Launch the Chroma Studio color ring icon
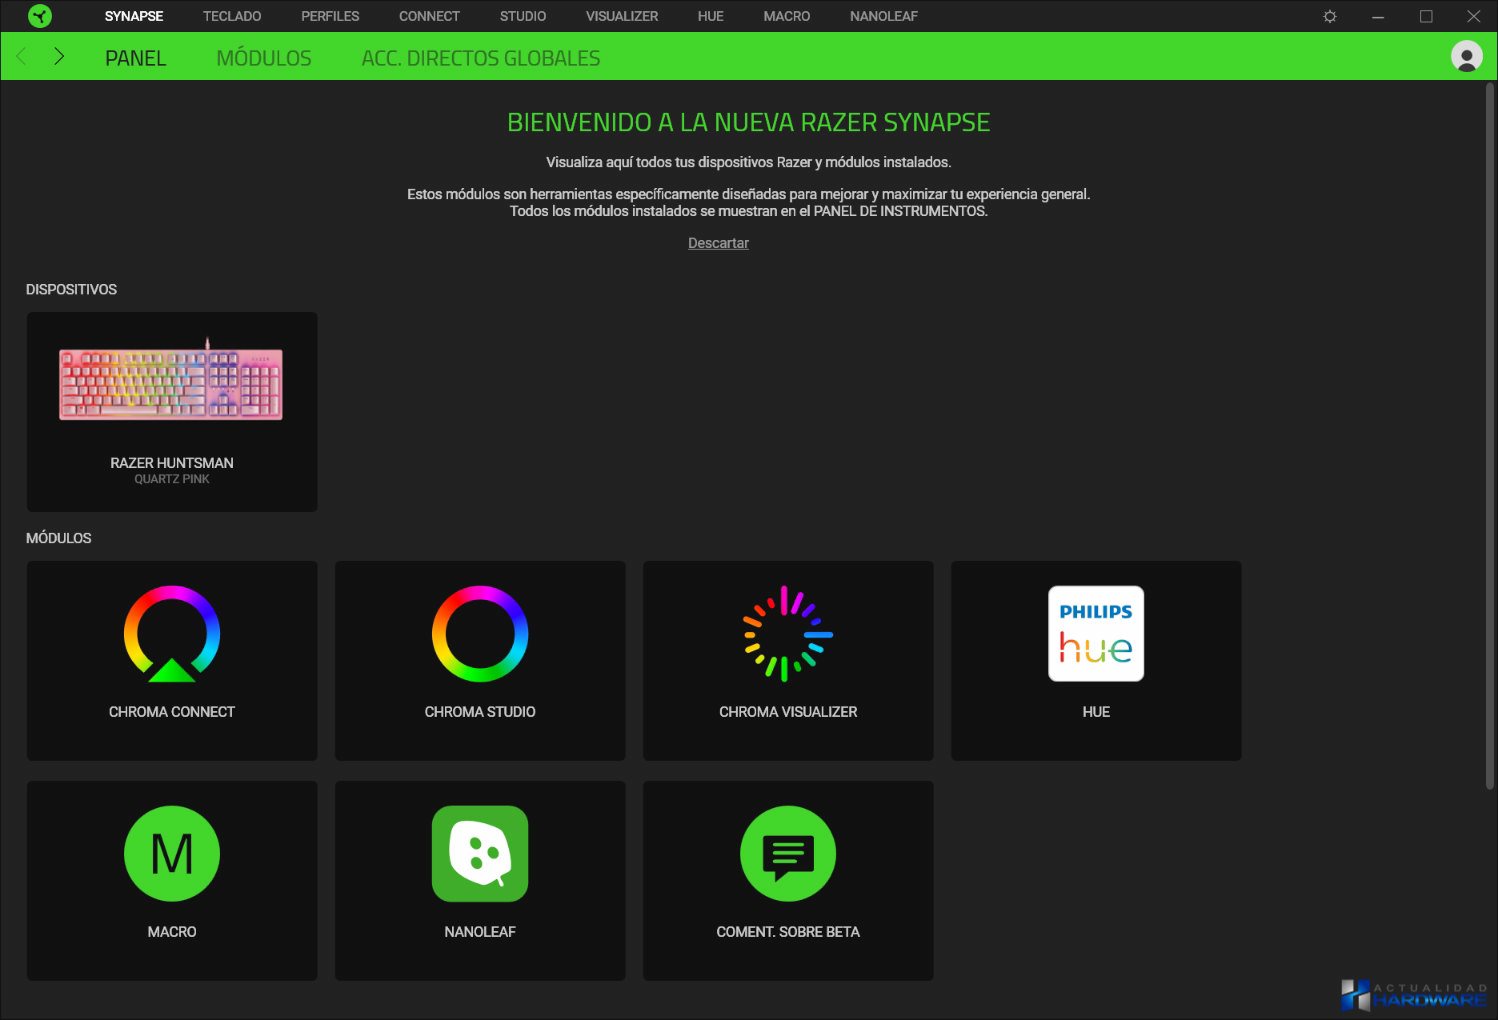The image size is (1498, 1020). pyautogui.click(x=480, y=634)
